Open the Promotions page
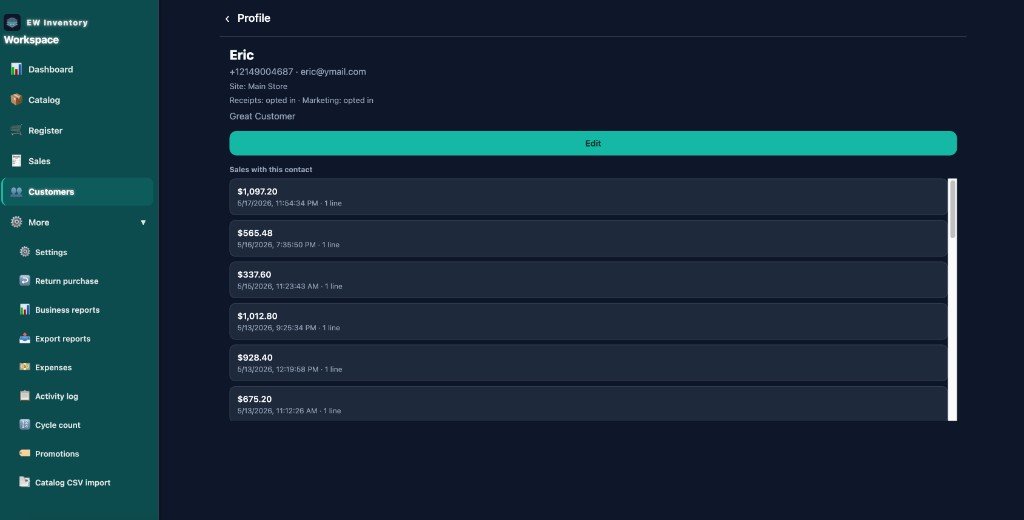Image resolution: width=1024 pixels, height=520 pixels. 82,453
